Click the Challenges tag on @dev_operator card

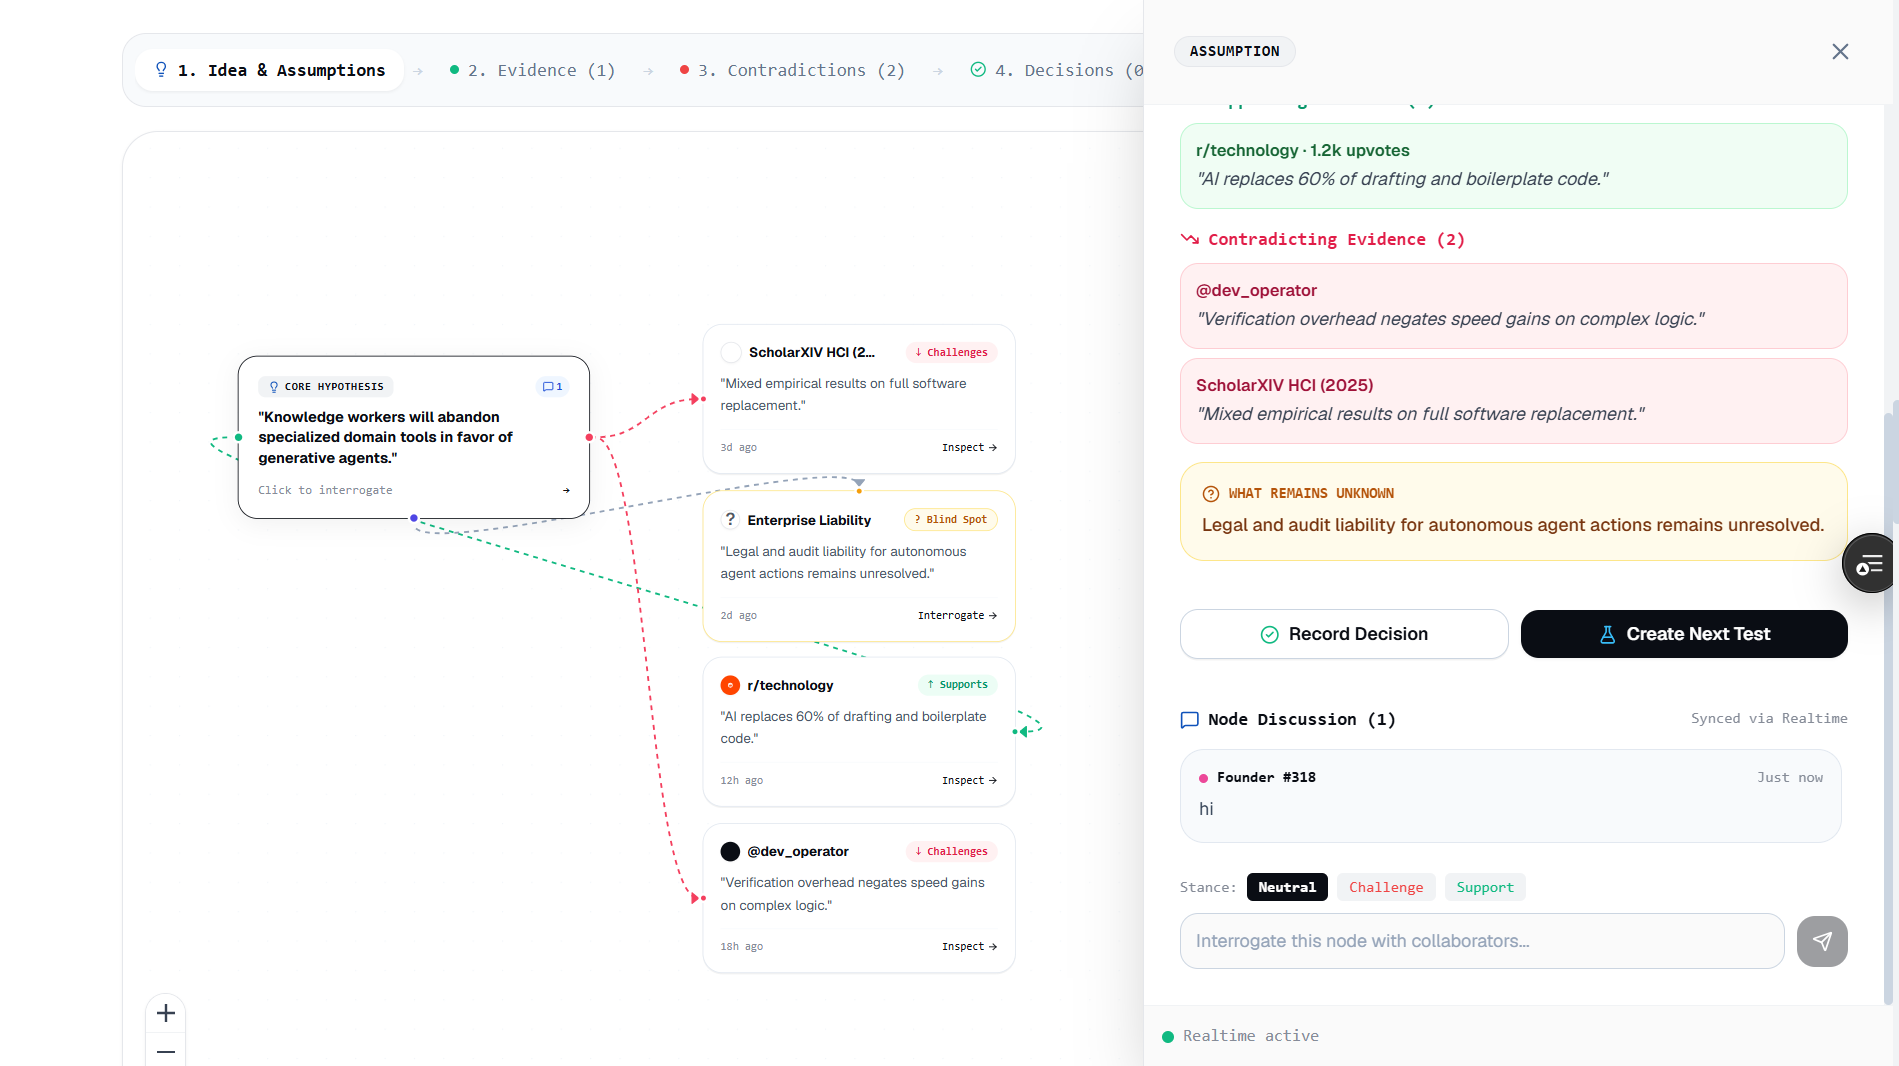(951, 852)
